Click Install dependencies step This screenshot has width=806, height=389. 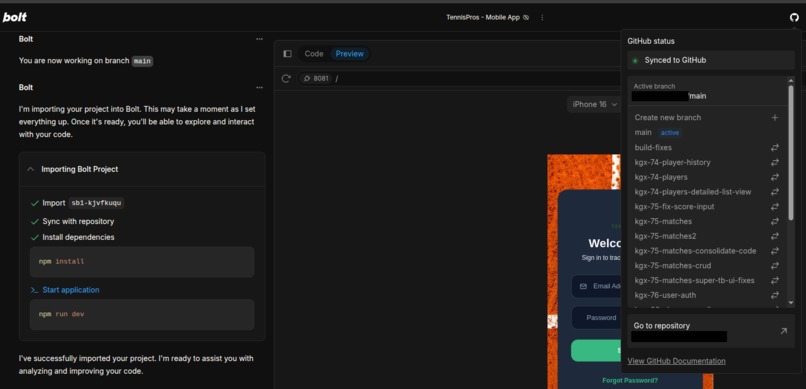(78, 237)
